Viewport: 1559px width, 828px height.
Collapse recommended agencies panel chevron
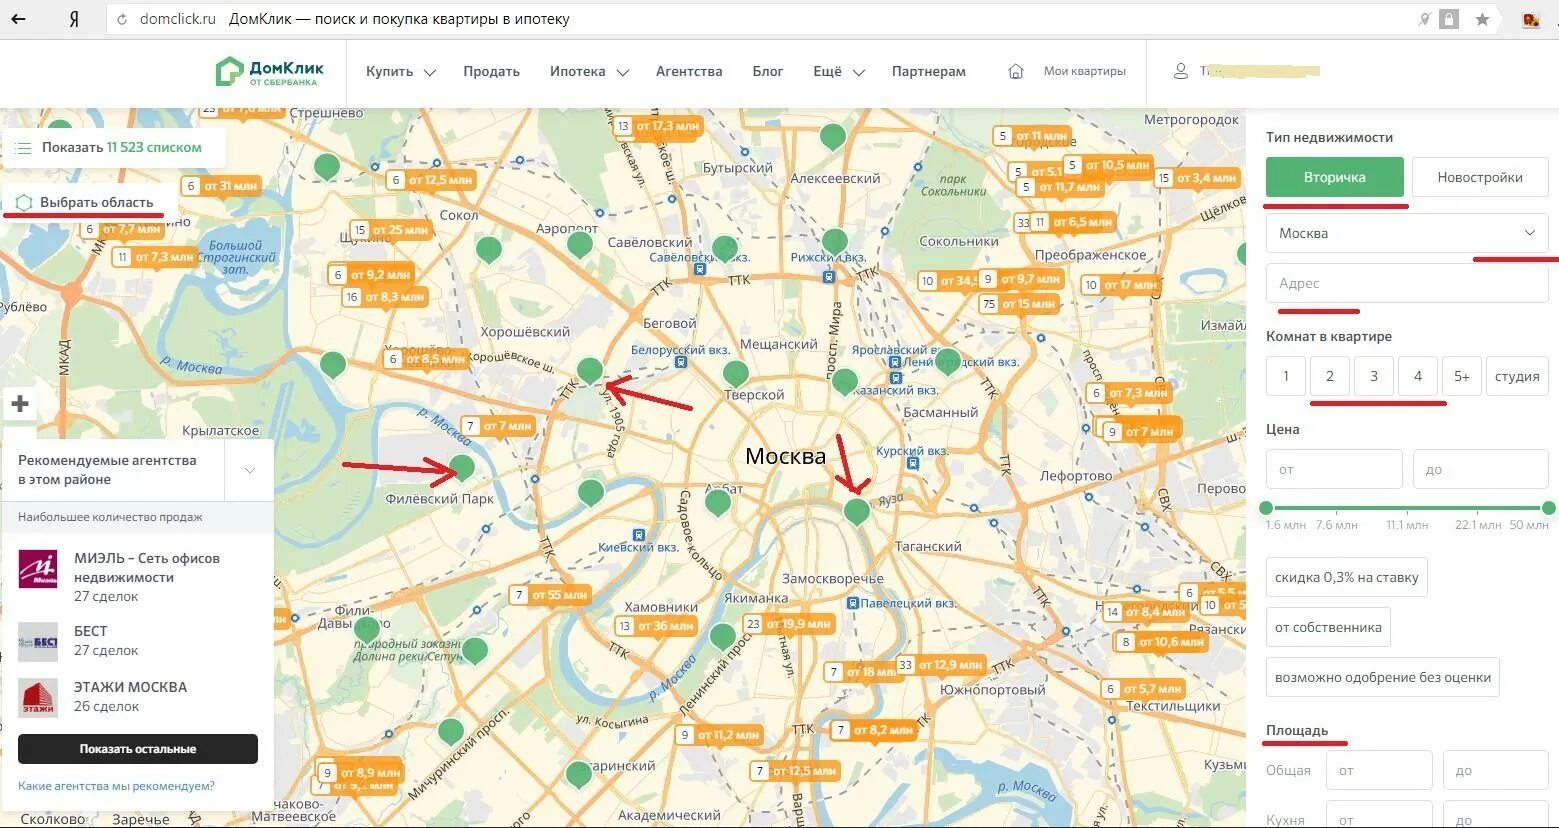coord(249,470)
